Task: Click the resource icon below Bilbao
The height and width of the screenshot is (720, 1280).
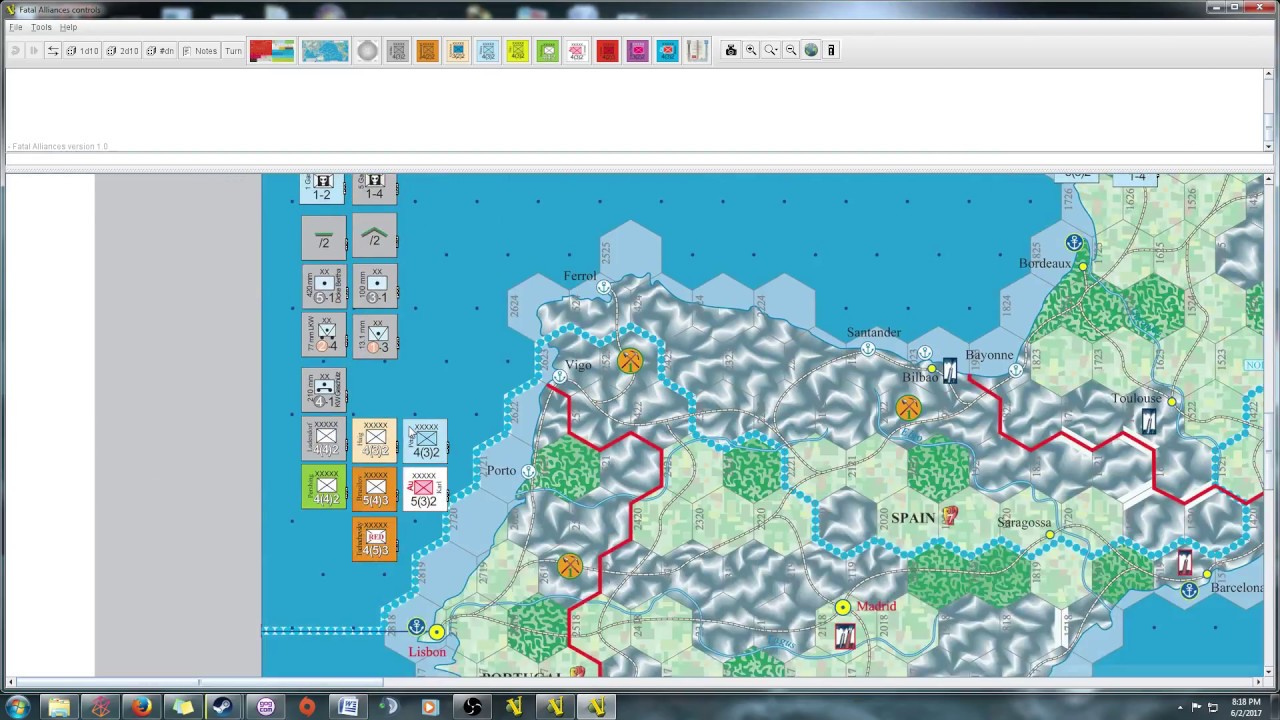Action: coord(908,407)
